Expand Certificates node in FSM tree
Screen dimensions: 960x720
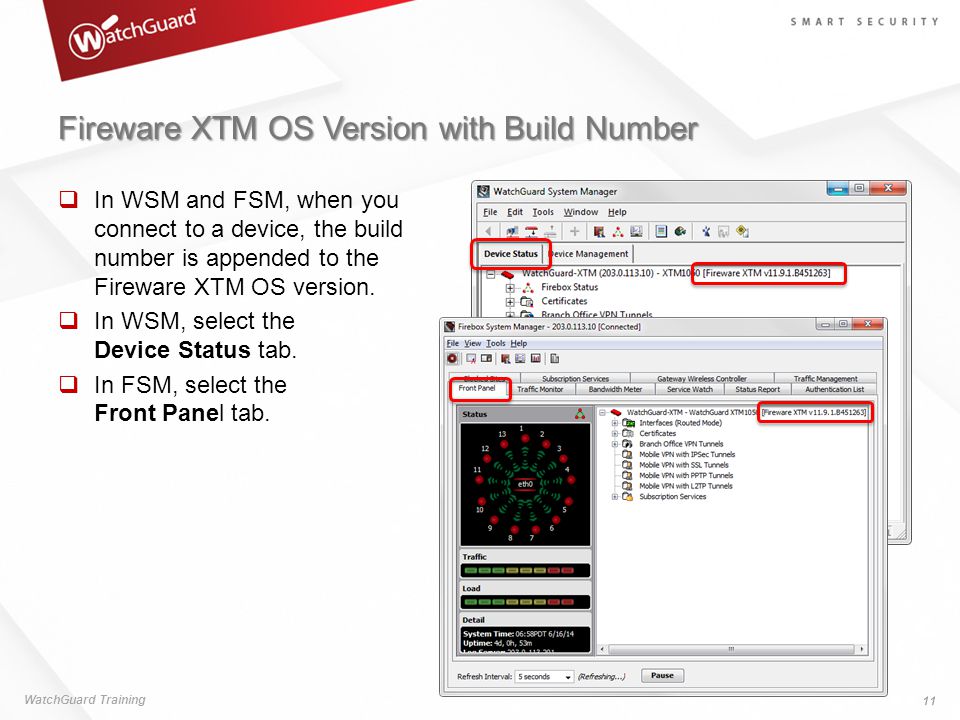click(x=615, y=433)
